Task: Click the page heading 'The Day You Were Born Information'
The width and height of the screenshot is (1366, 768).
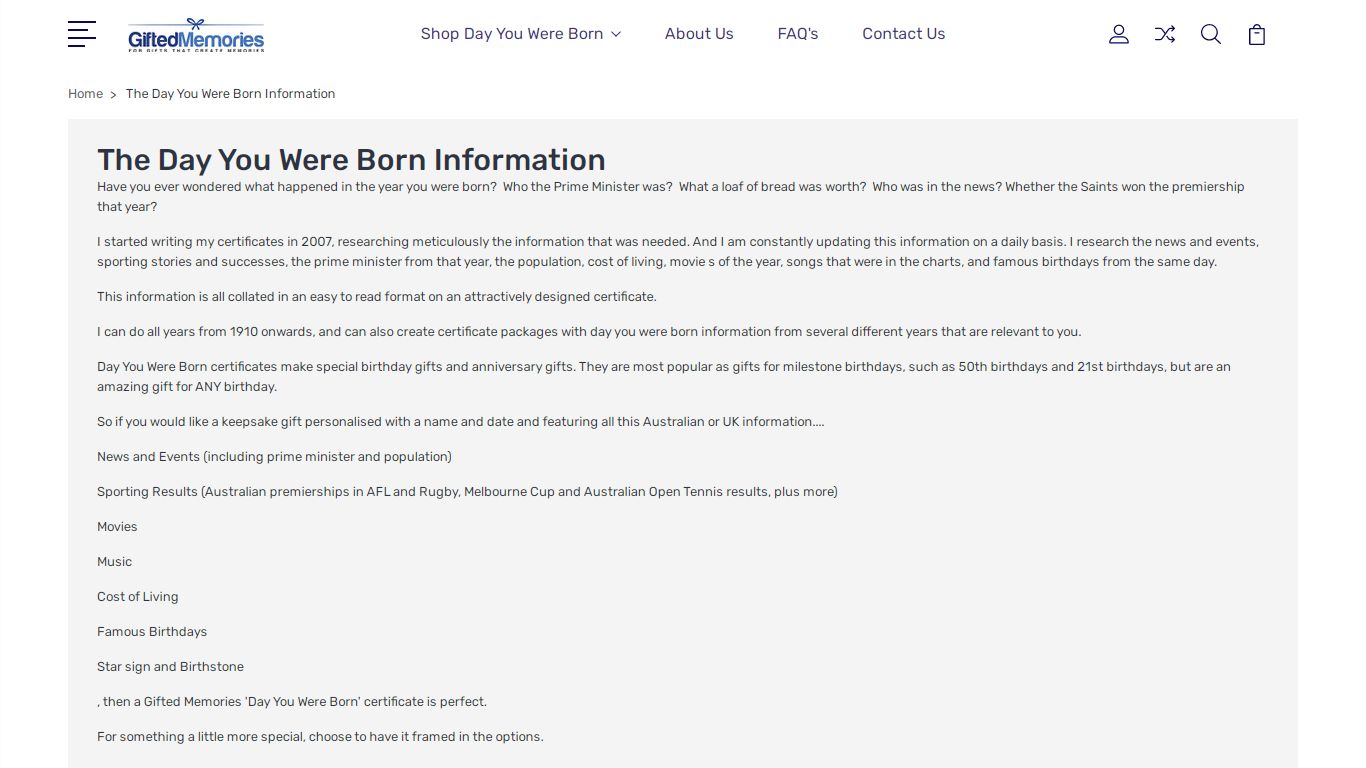Action: (x=351, y=160)
